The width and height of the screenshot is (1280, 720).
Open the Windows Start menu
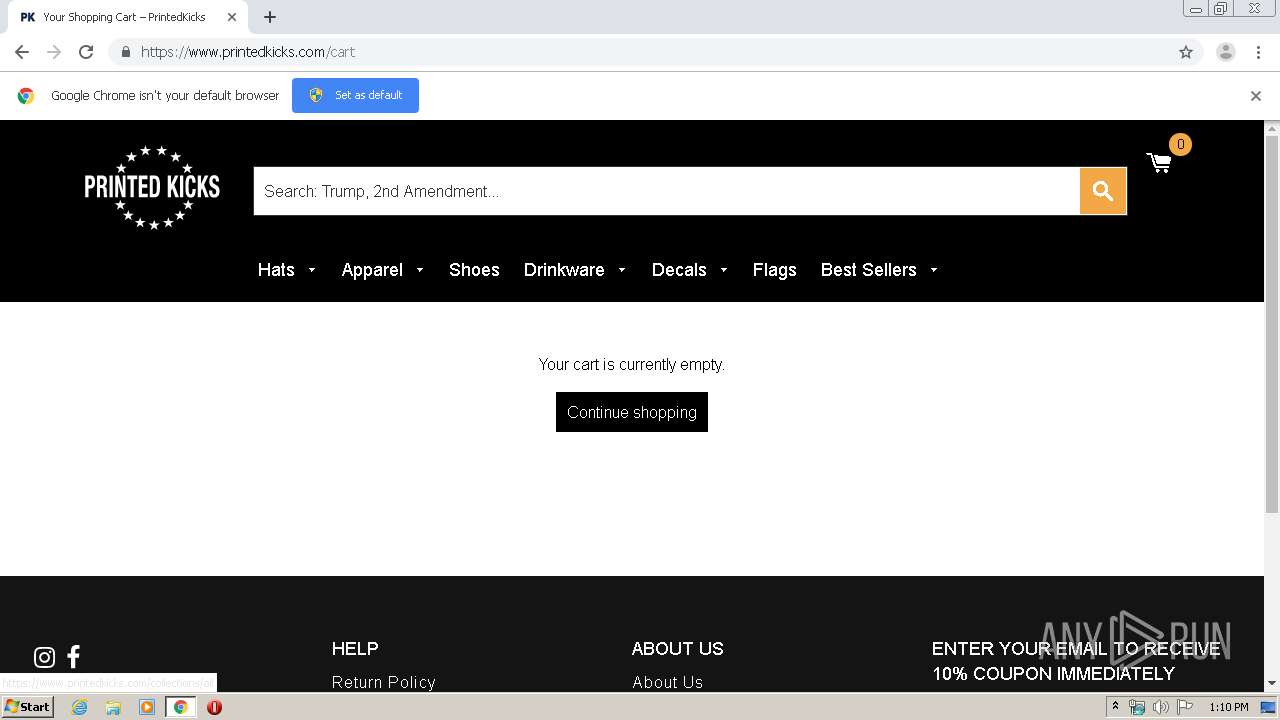(27, 707)
